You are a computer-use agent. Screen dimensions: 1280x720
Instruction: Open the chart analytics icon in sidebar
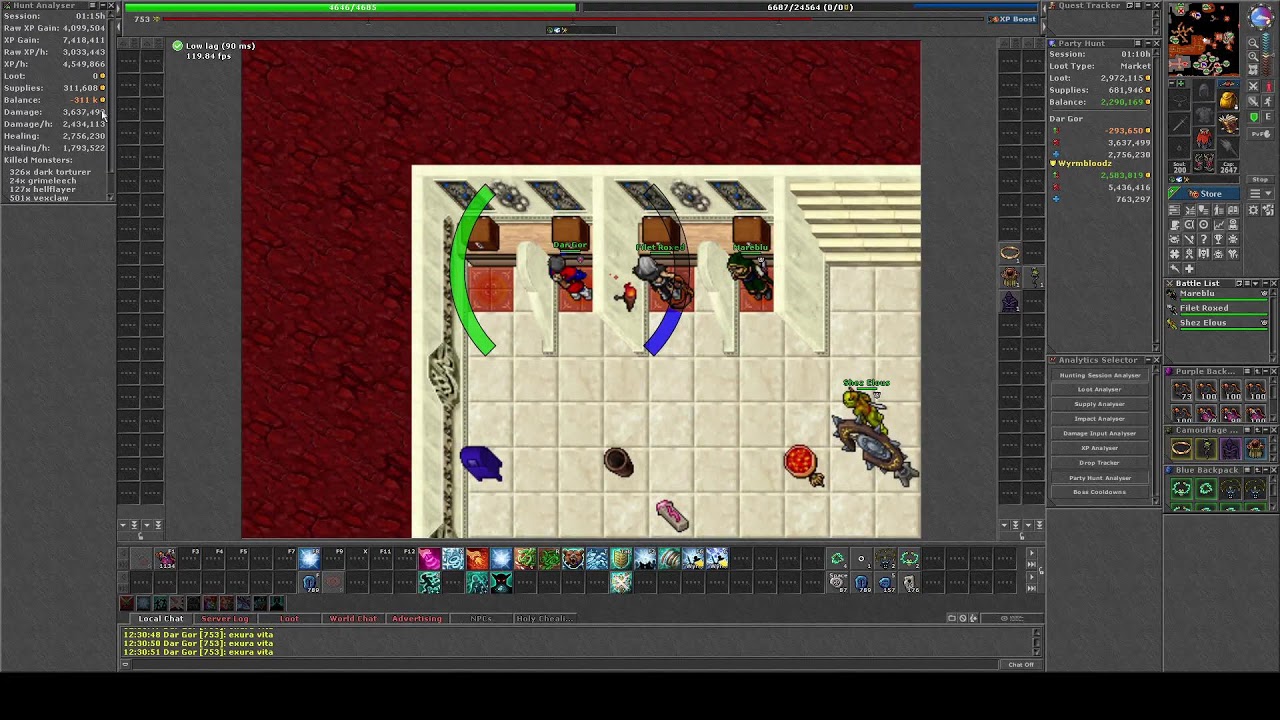(x=1218, y=224)
